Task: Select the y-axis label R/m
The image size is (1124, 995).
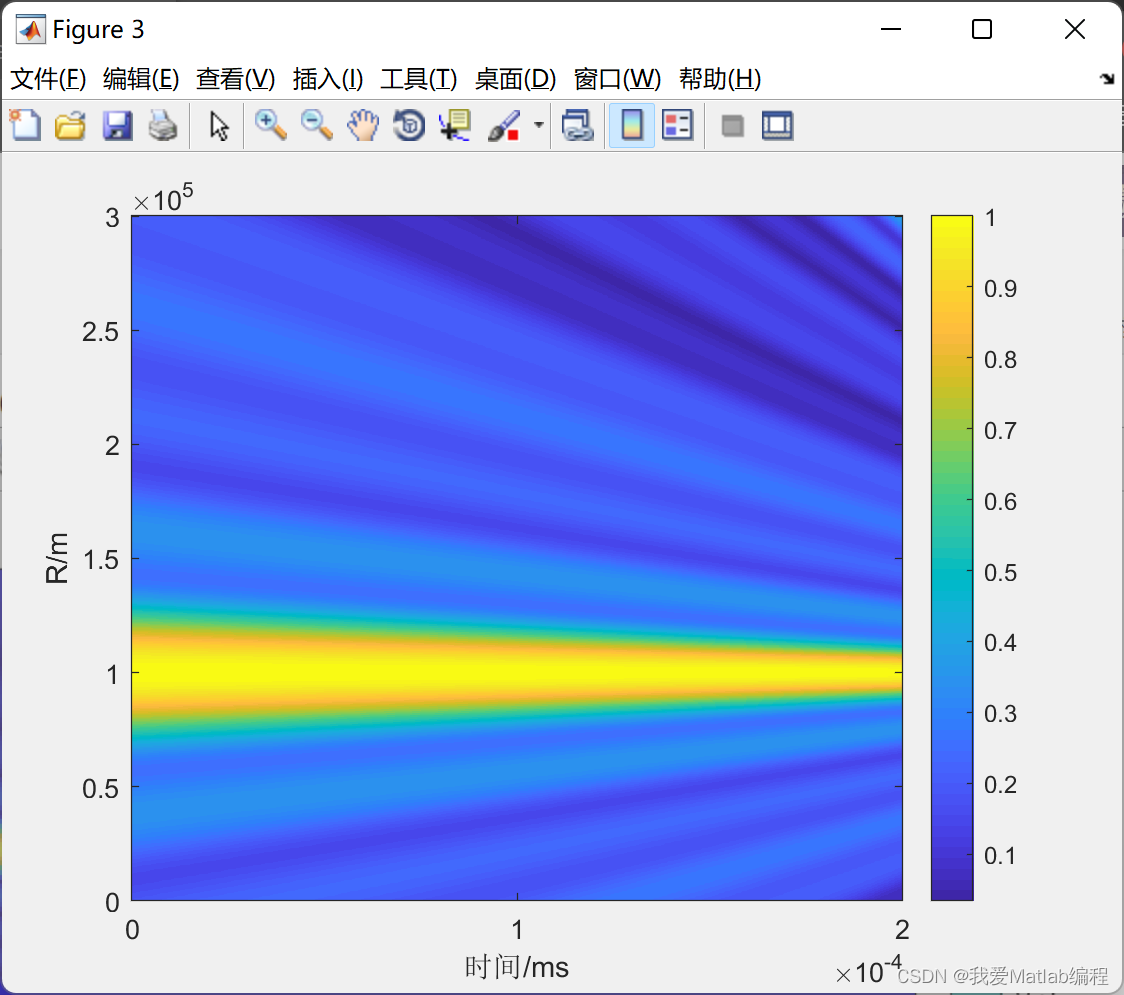Action: [57, 558]
